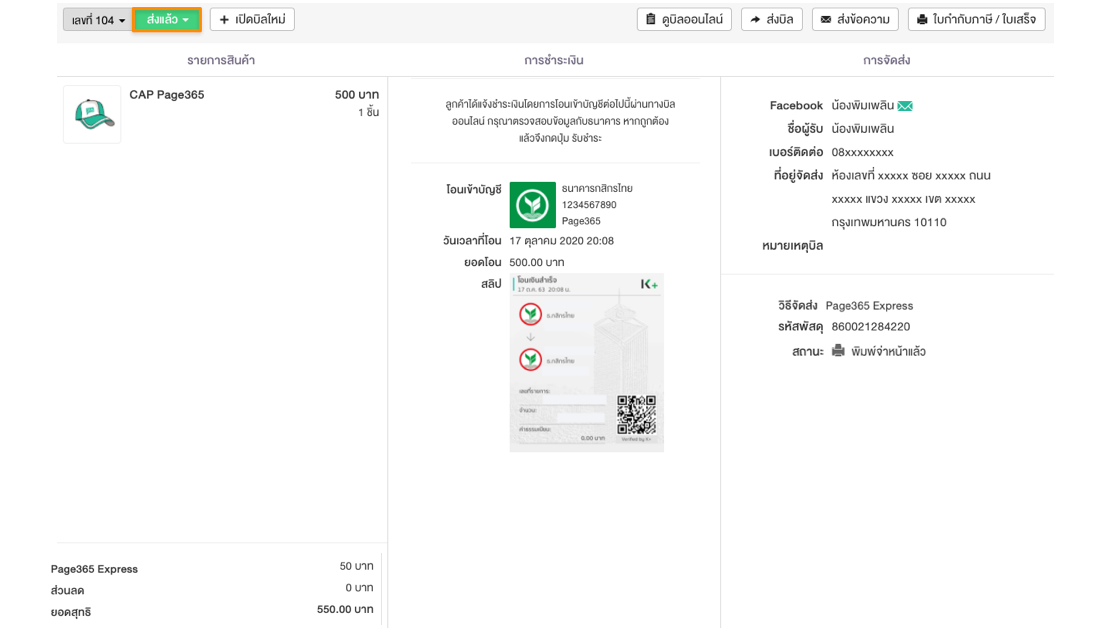Image resolution: width=1100 pixels, height=628 pixels.
Task: Open the green cap product thumbnail
Action: 92,114
